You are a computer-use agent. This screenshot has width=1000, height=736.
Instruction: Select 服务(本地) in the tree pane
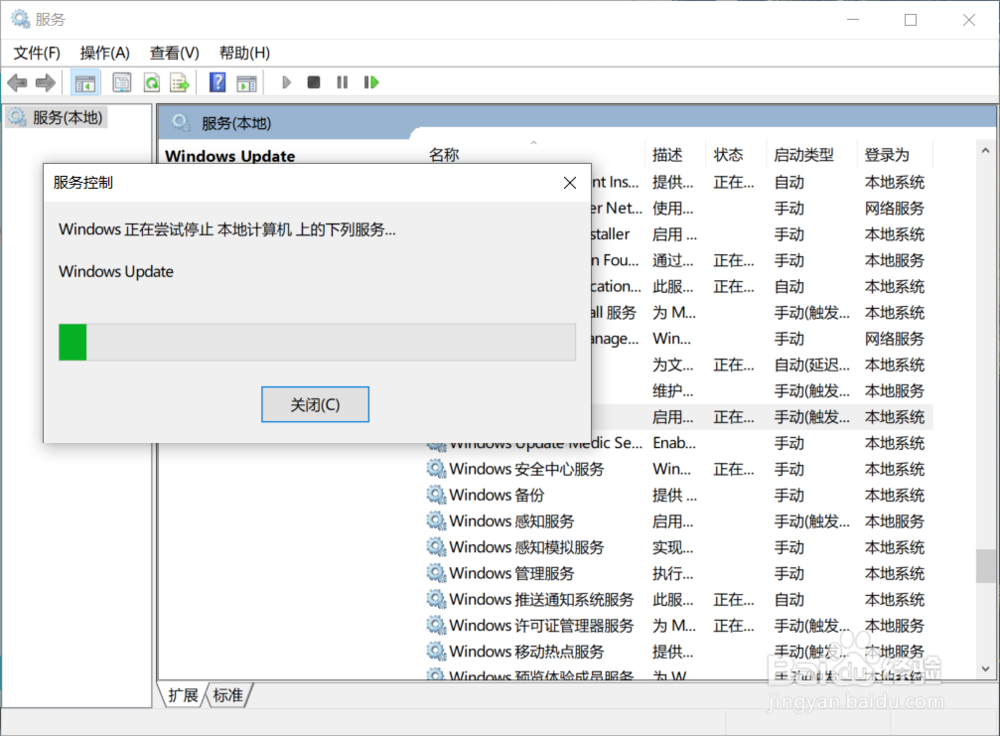click(x=57, y=117)
